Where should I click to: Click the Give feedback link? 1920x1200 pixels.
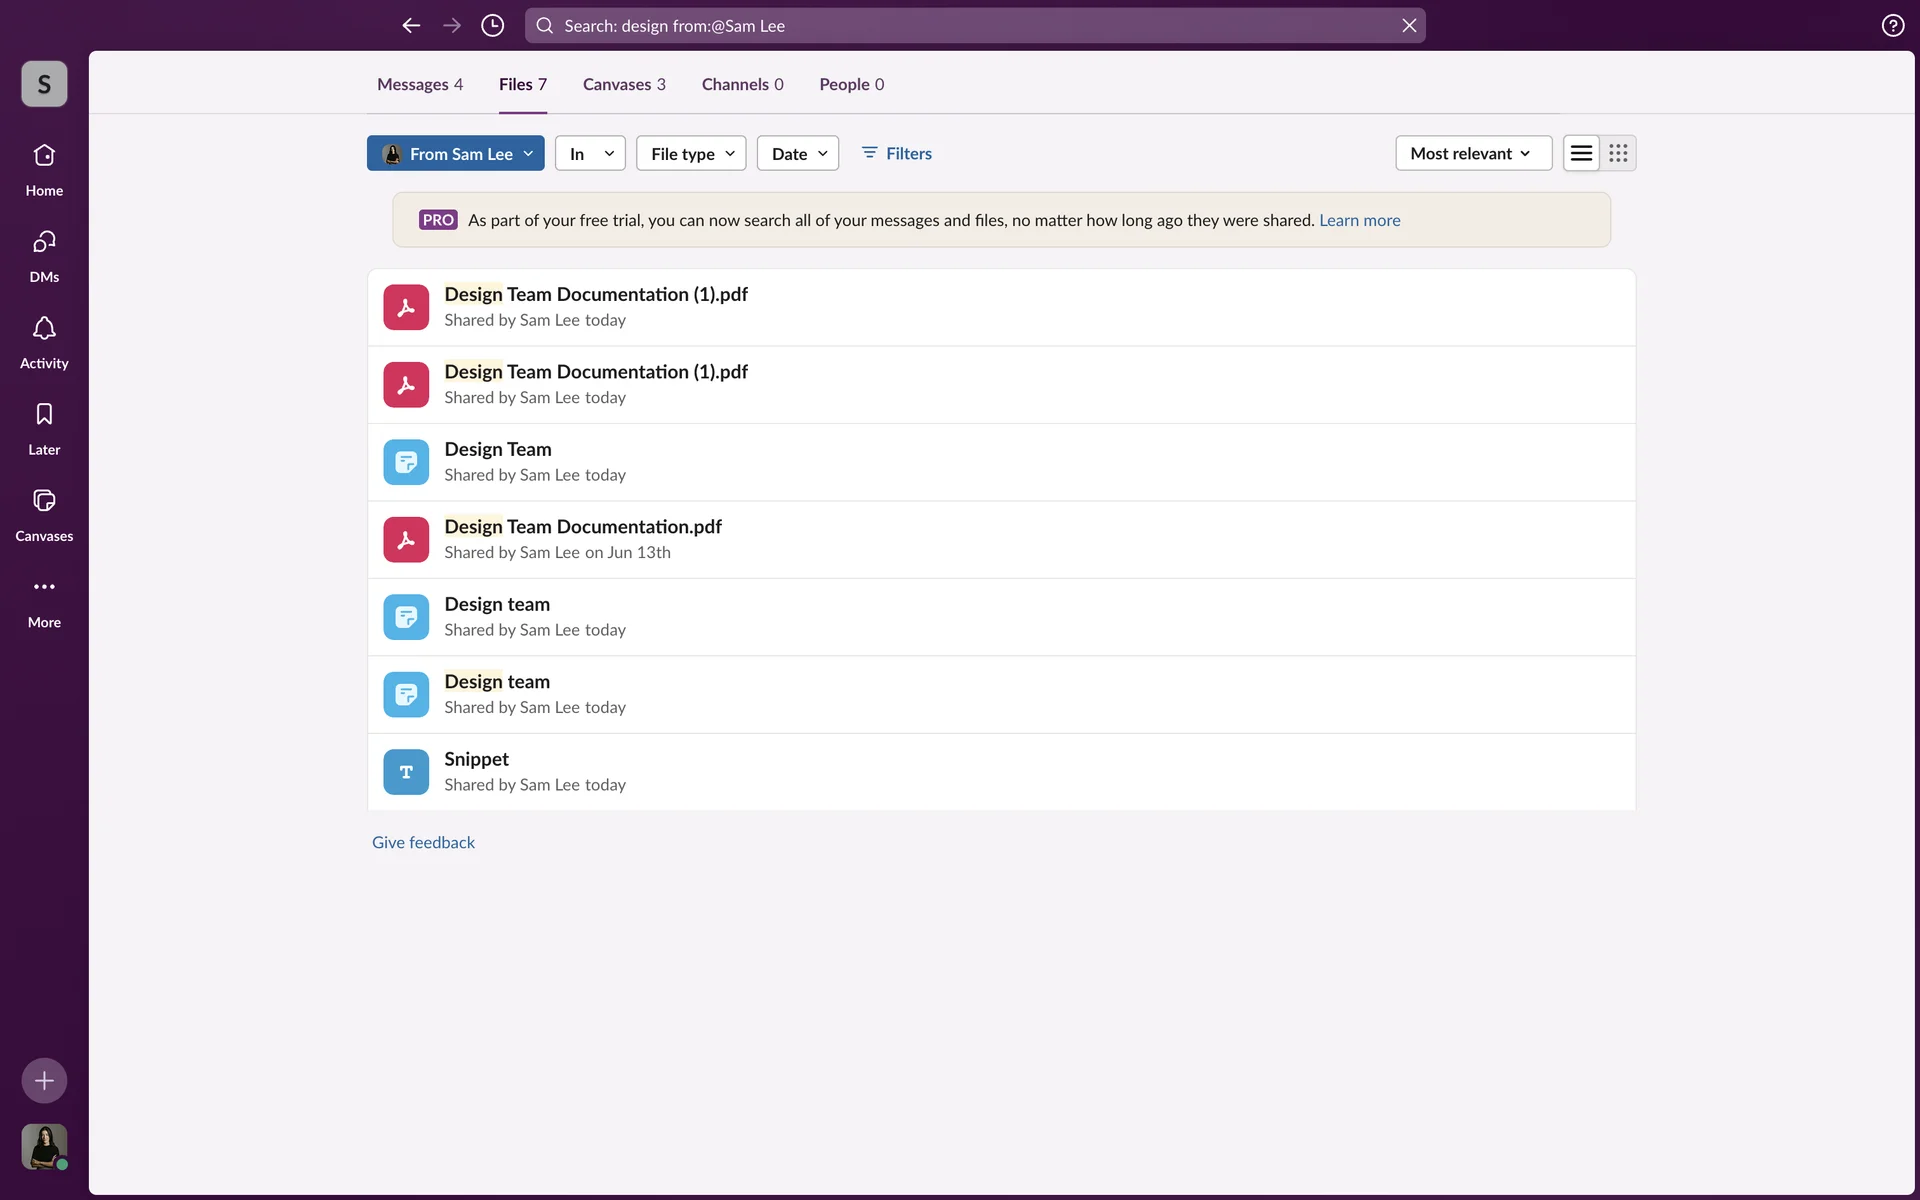(423, 842)
